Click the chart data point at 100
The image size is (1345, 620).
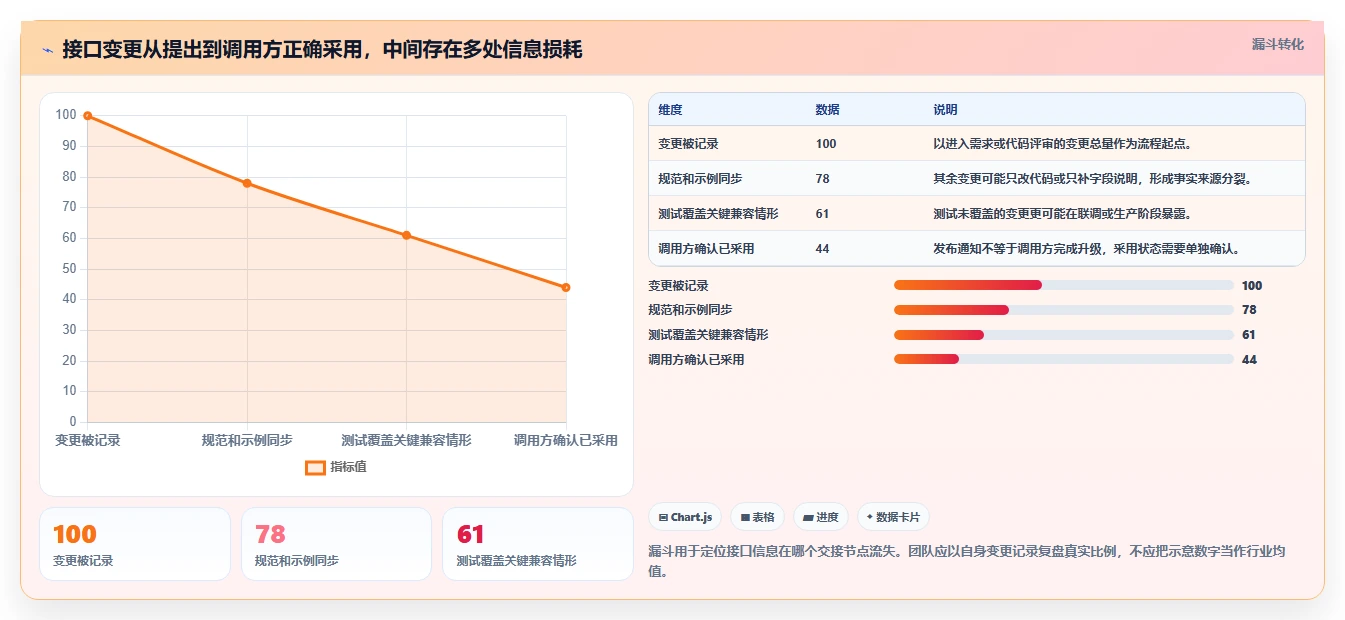[88, 116]
